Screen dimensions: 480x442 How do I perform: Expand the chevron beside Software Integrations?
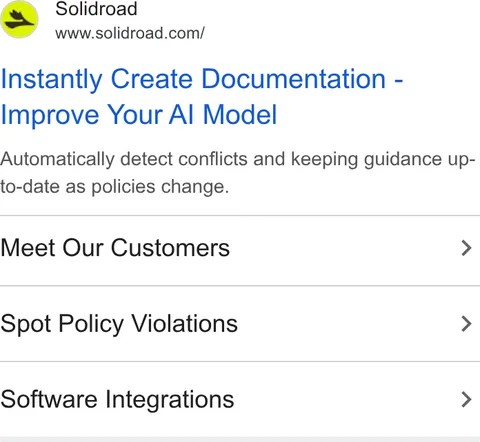coord(466,399)
